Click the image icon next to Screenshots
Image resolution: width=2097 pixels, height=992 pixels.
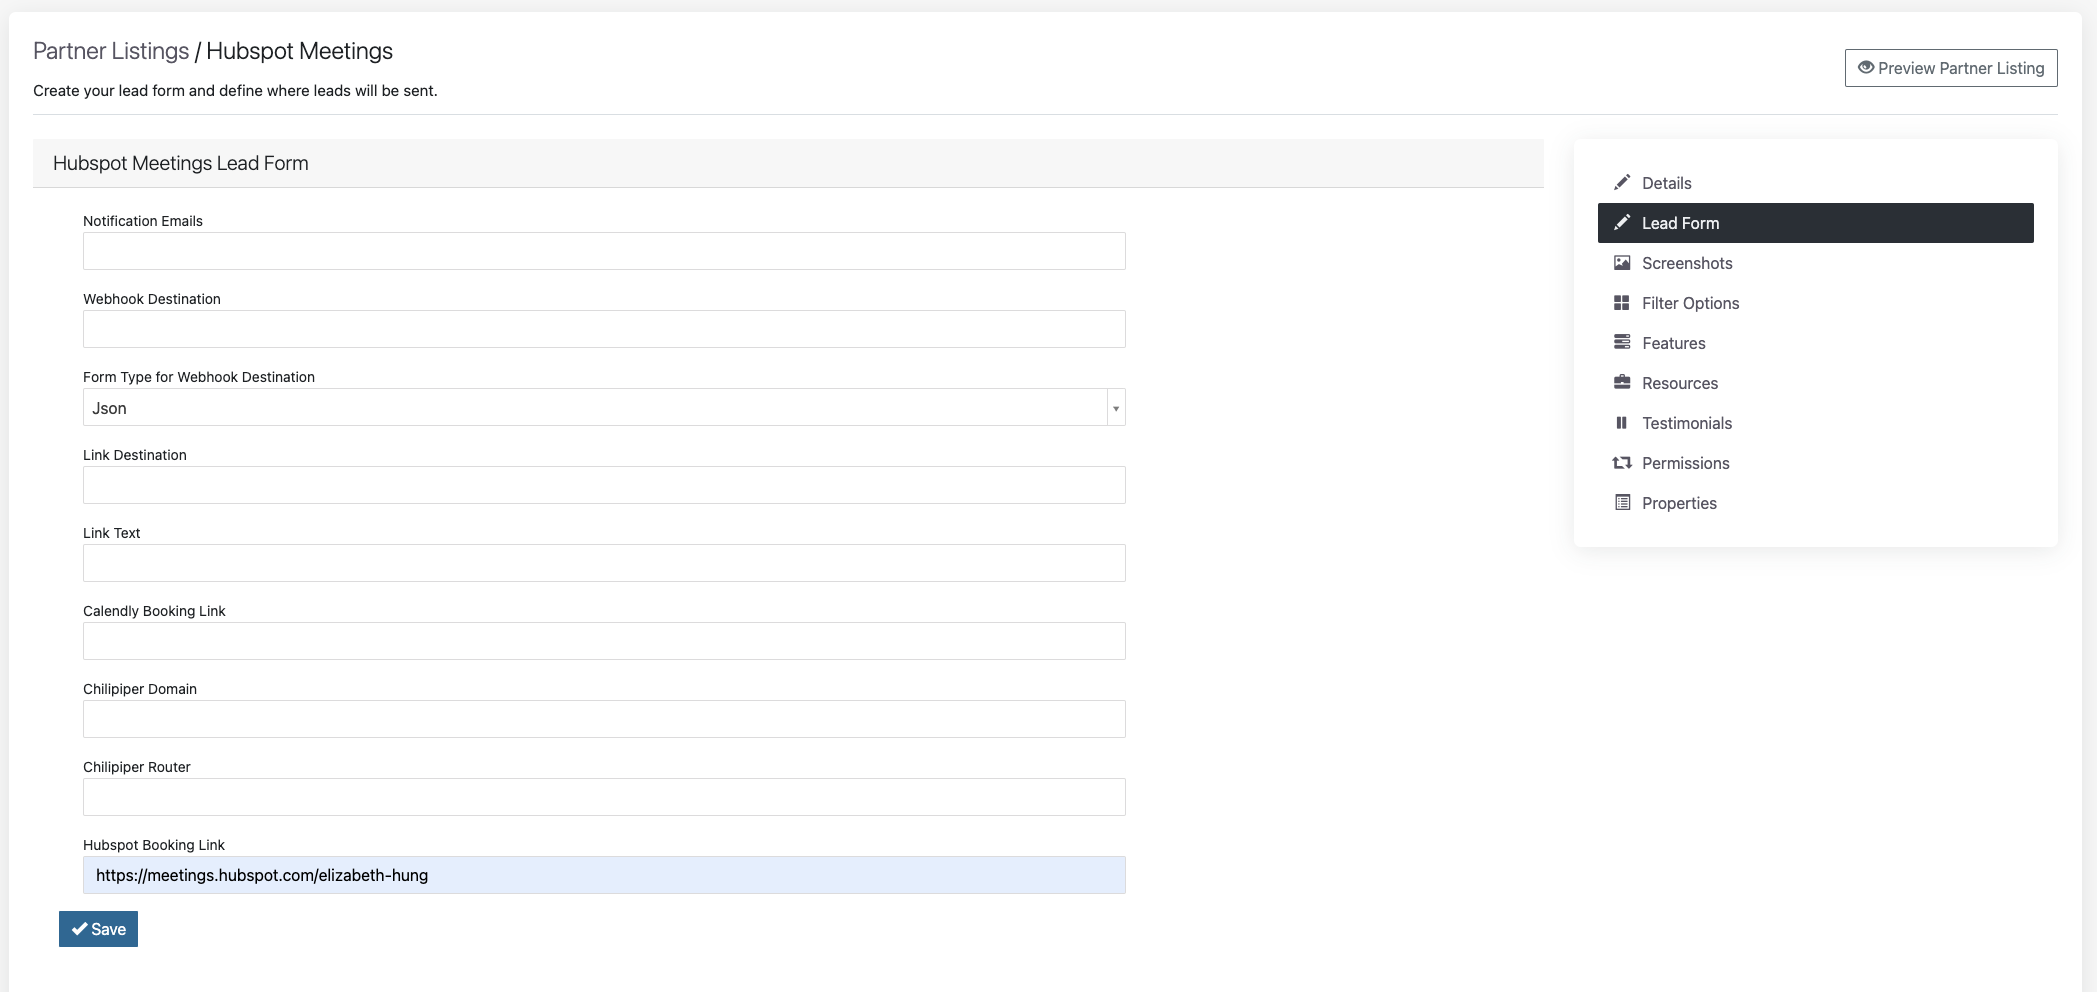(1622, 263)
